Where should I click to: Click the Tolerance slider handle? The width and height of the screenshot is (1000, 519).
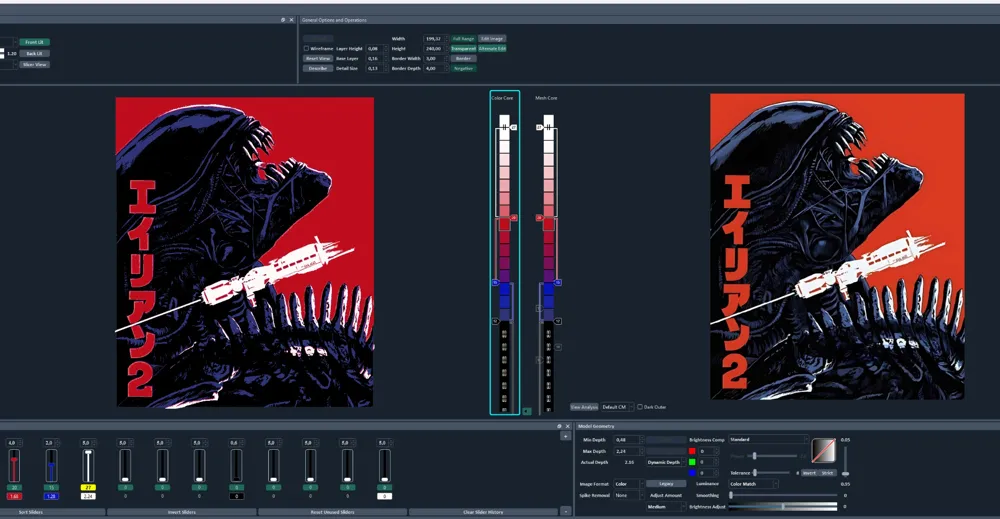click(x=754, y=472)
